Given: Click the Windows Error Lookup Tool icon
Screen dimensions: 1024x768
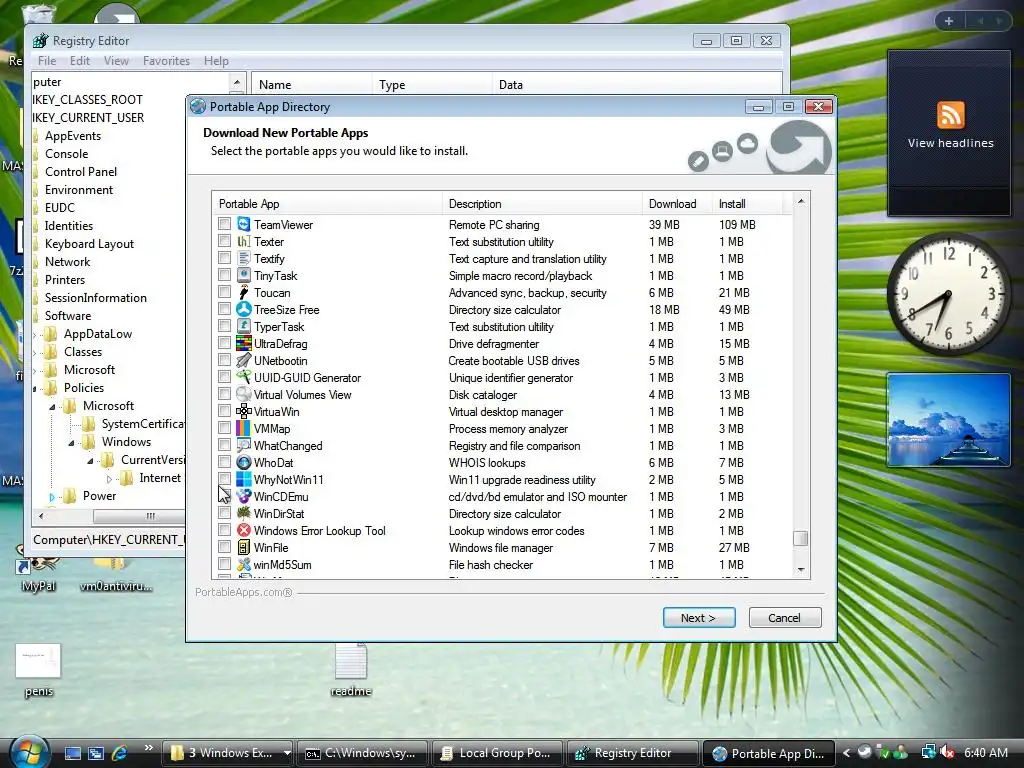Looking at the screenshot, I should 244,530.
